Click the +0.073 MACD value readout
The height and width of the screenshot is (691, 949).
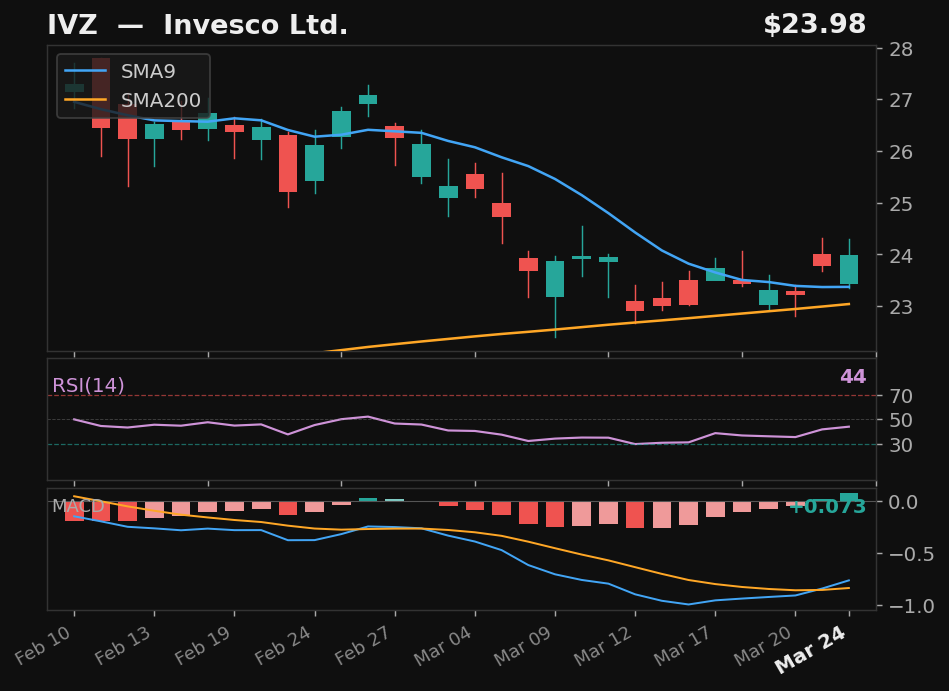click(x=831, y=507)
